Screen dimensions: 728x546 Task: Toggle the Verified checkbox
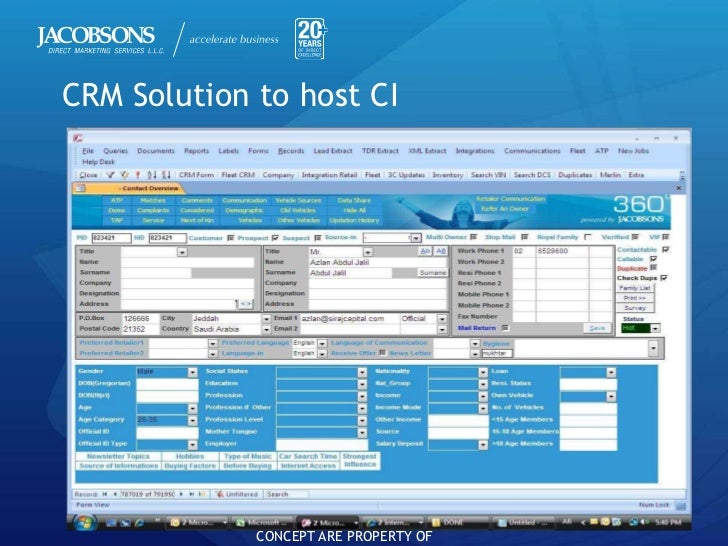click(x=636, y=237)
